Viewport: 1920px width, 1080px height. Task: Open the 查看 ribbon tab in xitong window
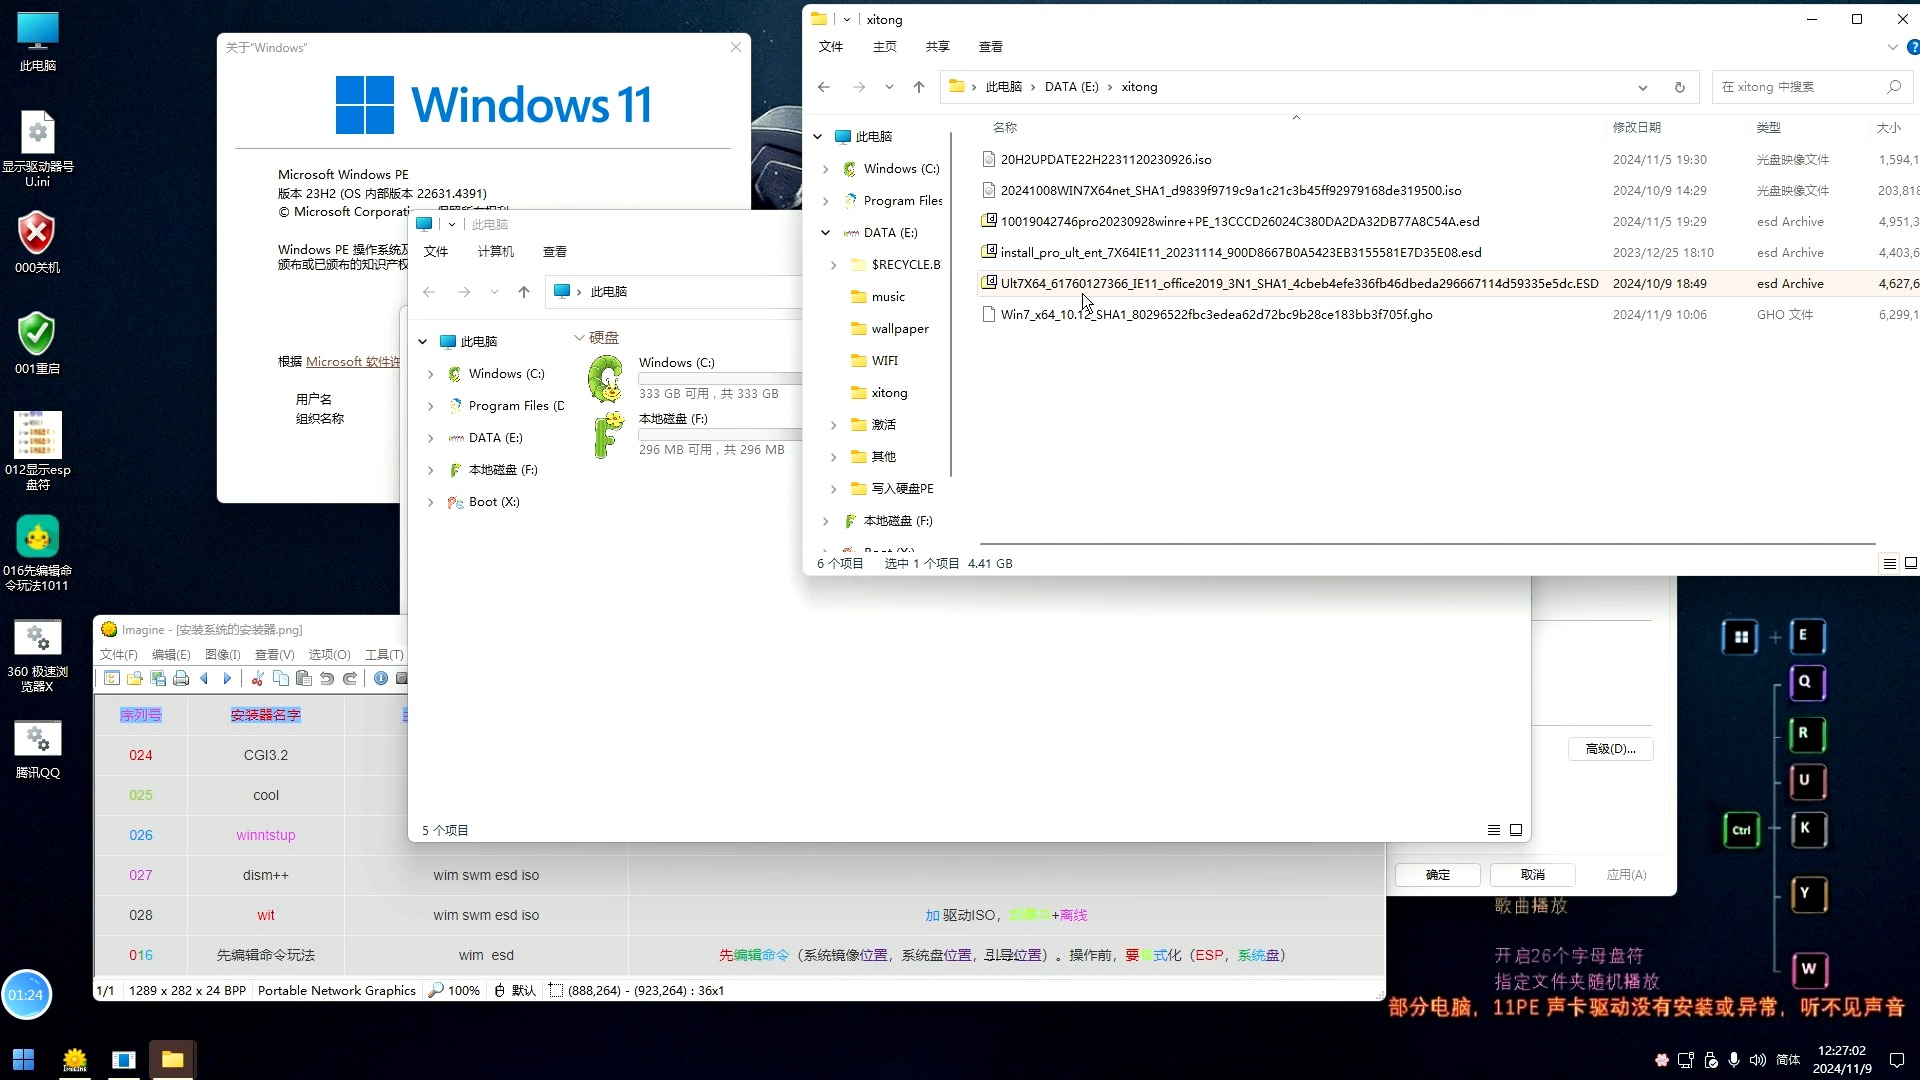coord(990,47)
